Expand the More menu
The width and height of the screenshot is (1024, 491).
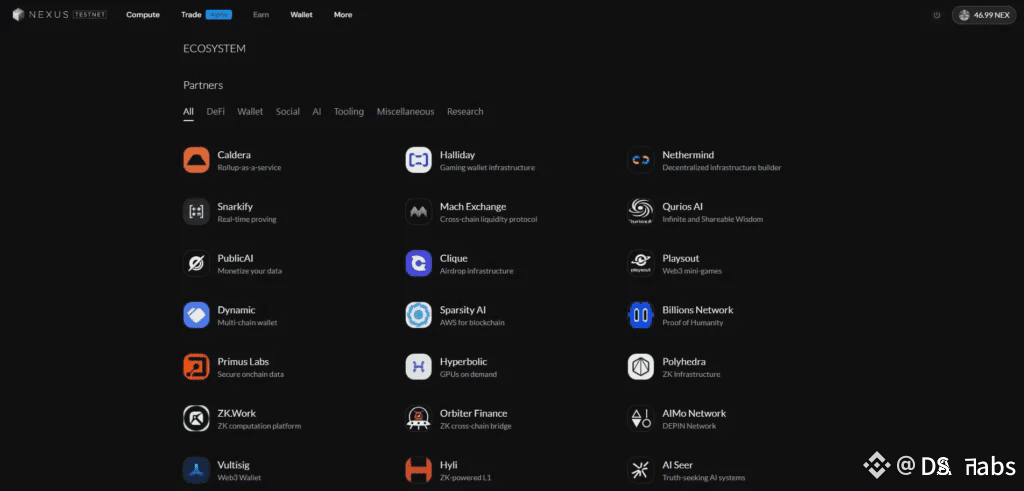tap(343, 14)
